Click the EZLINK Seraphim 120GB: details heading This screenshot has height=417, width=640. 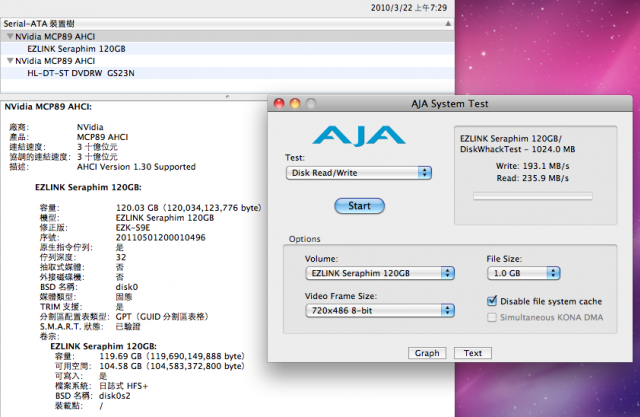[88, 187]
